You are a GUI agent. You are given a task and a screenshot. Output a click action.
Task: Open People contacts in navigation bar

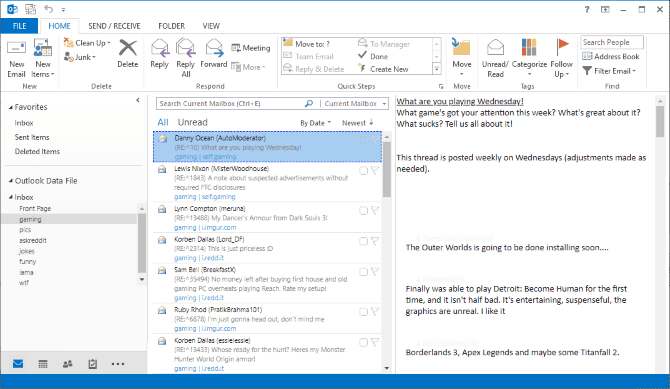pyautogui.click(x=68, y=364)
